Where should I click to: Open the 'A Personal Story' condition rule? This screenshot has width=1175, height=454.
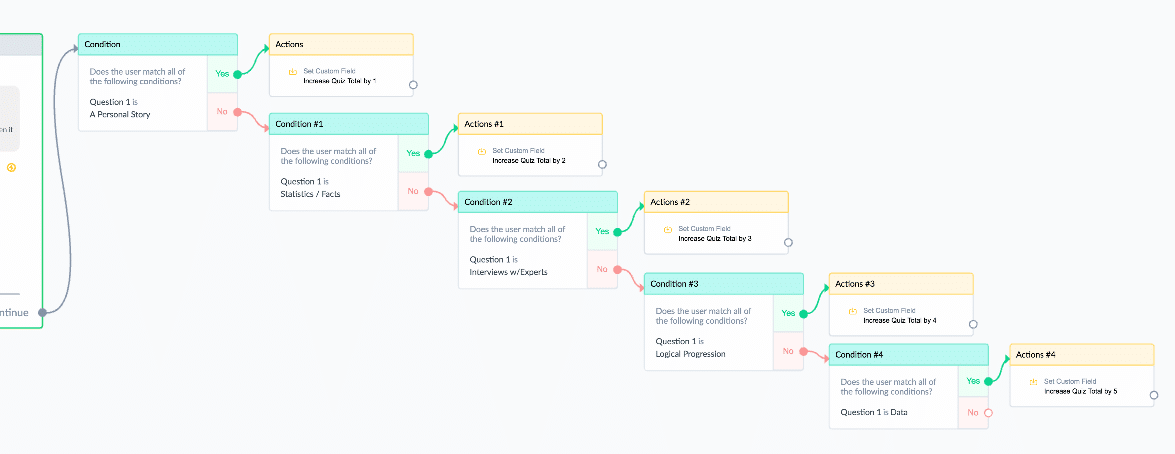pos(120,109)
